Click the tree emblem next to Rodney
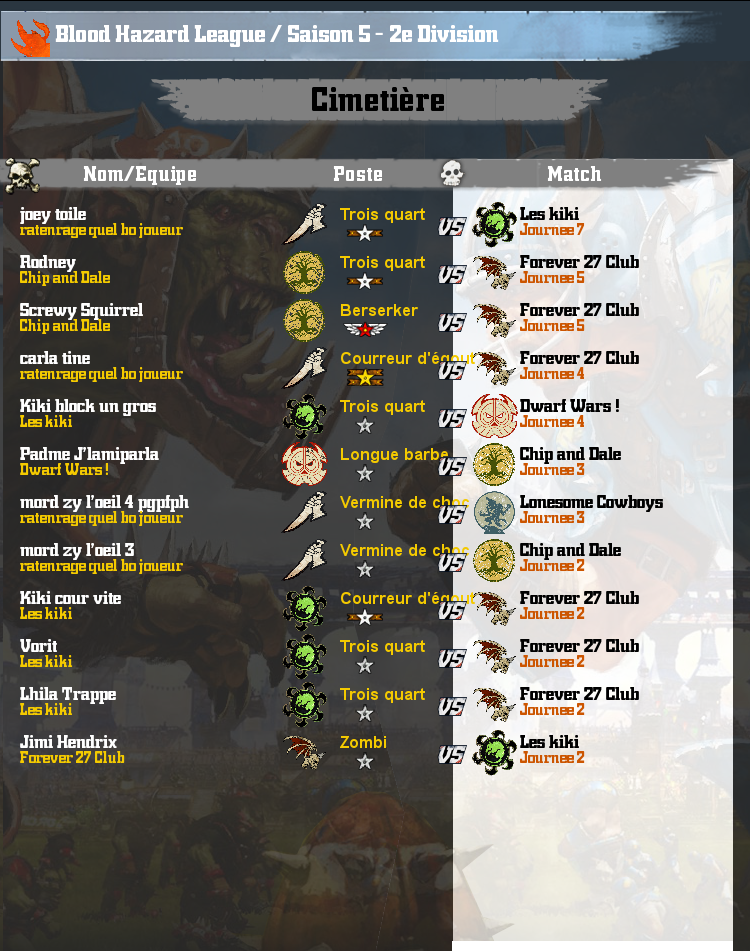The image size is (750, 951). coord(304,272)
